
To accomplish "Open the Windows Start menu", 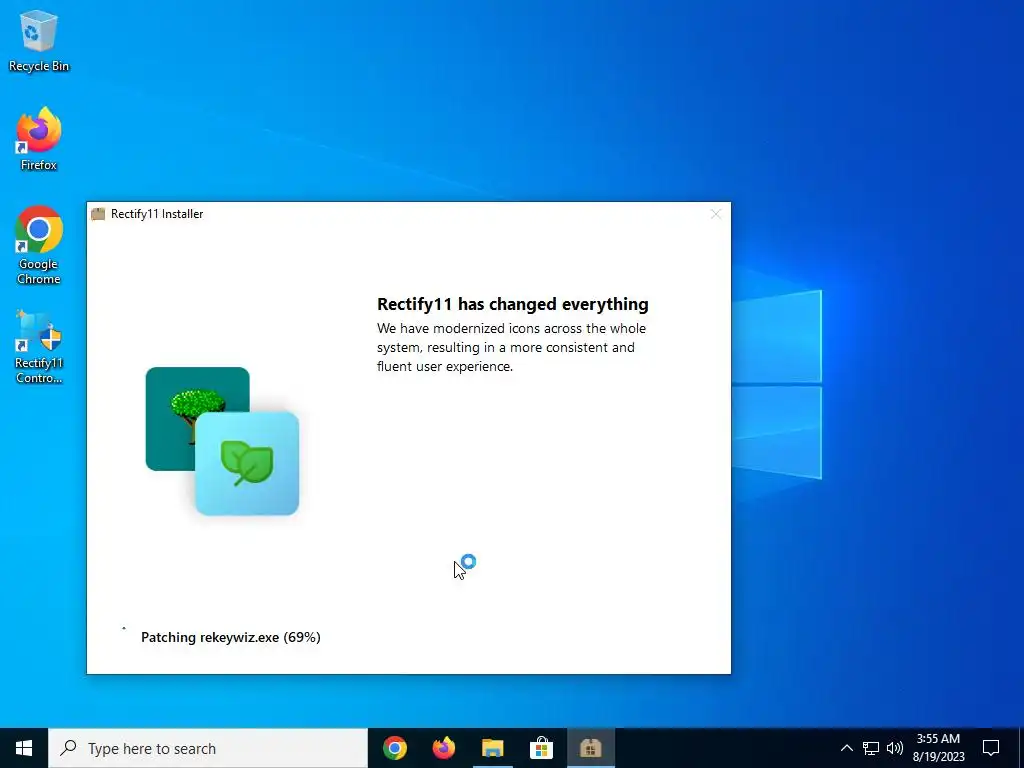I will 24,748.
